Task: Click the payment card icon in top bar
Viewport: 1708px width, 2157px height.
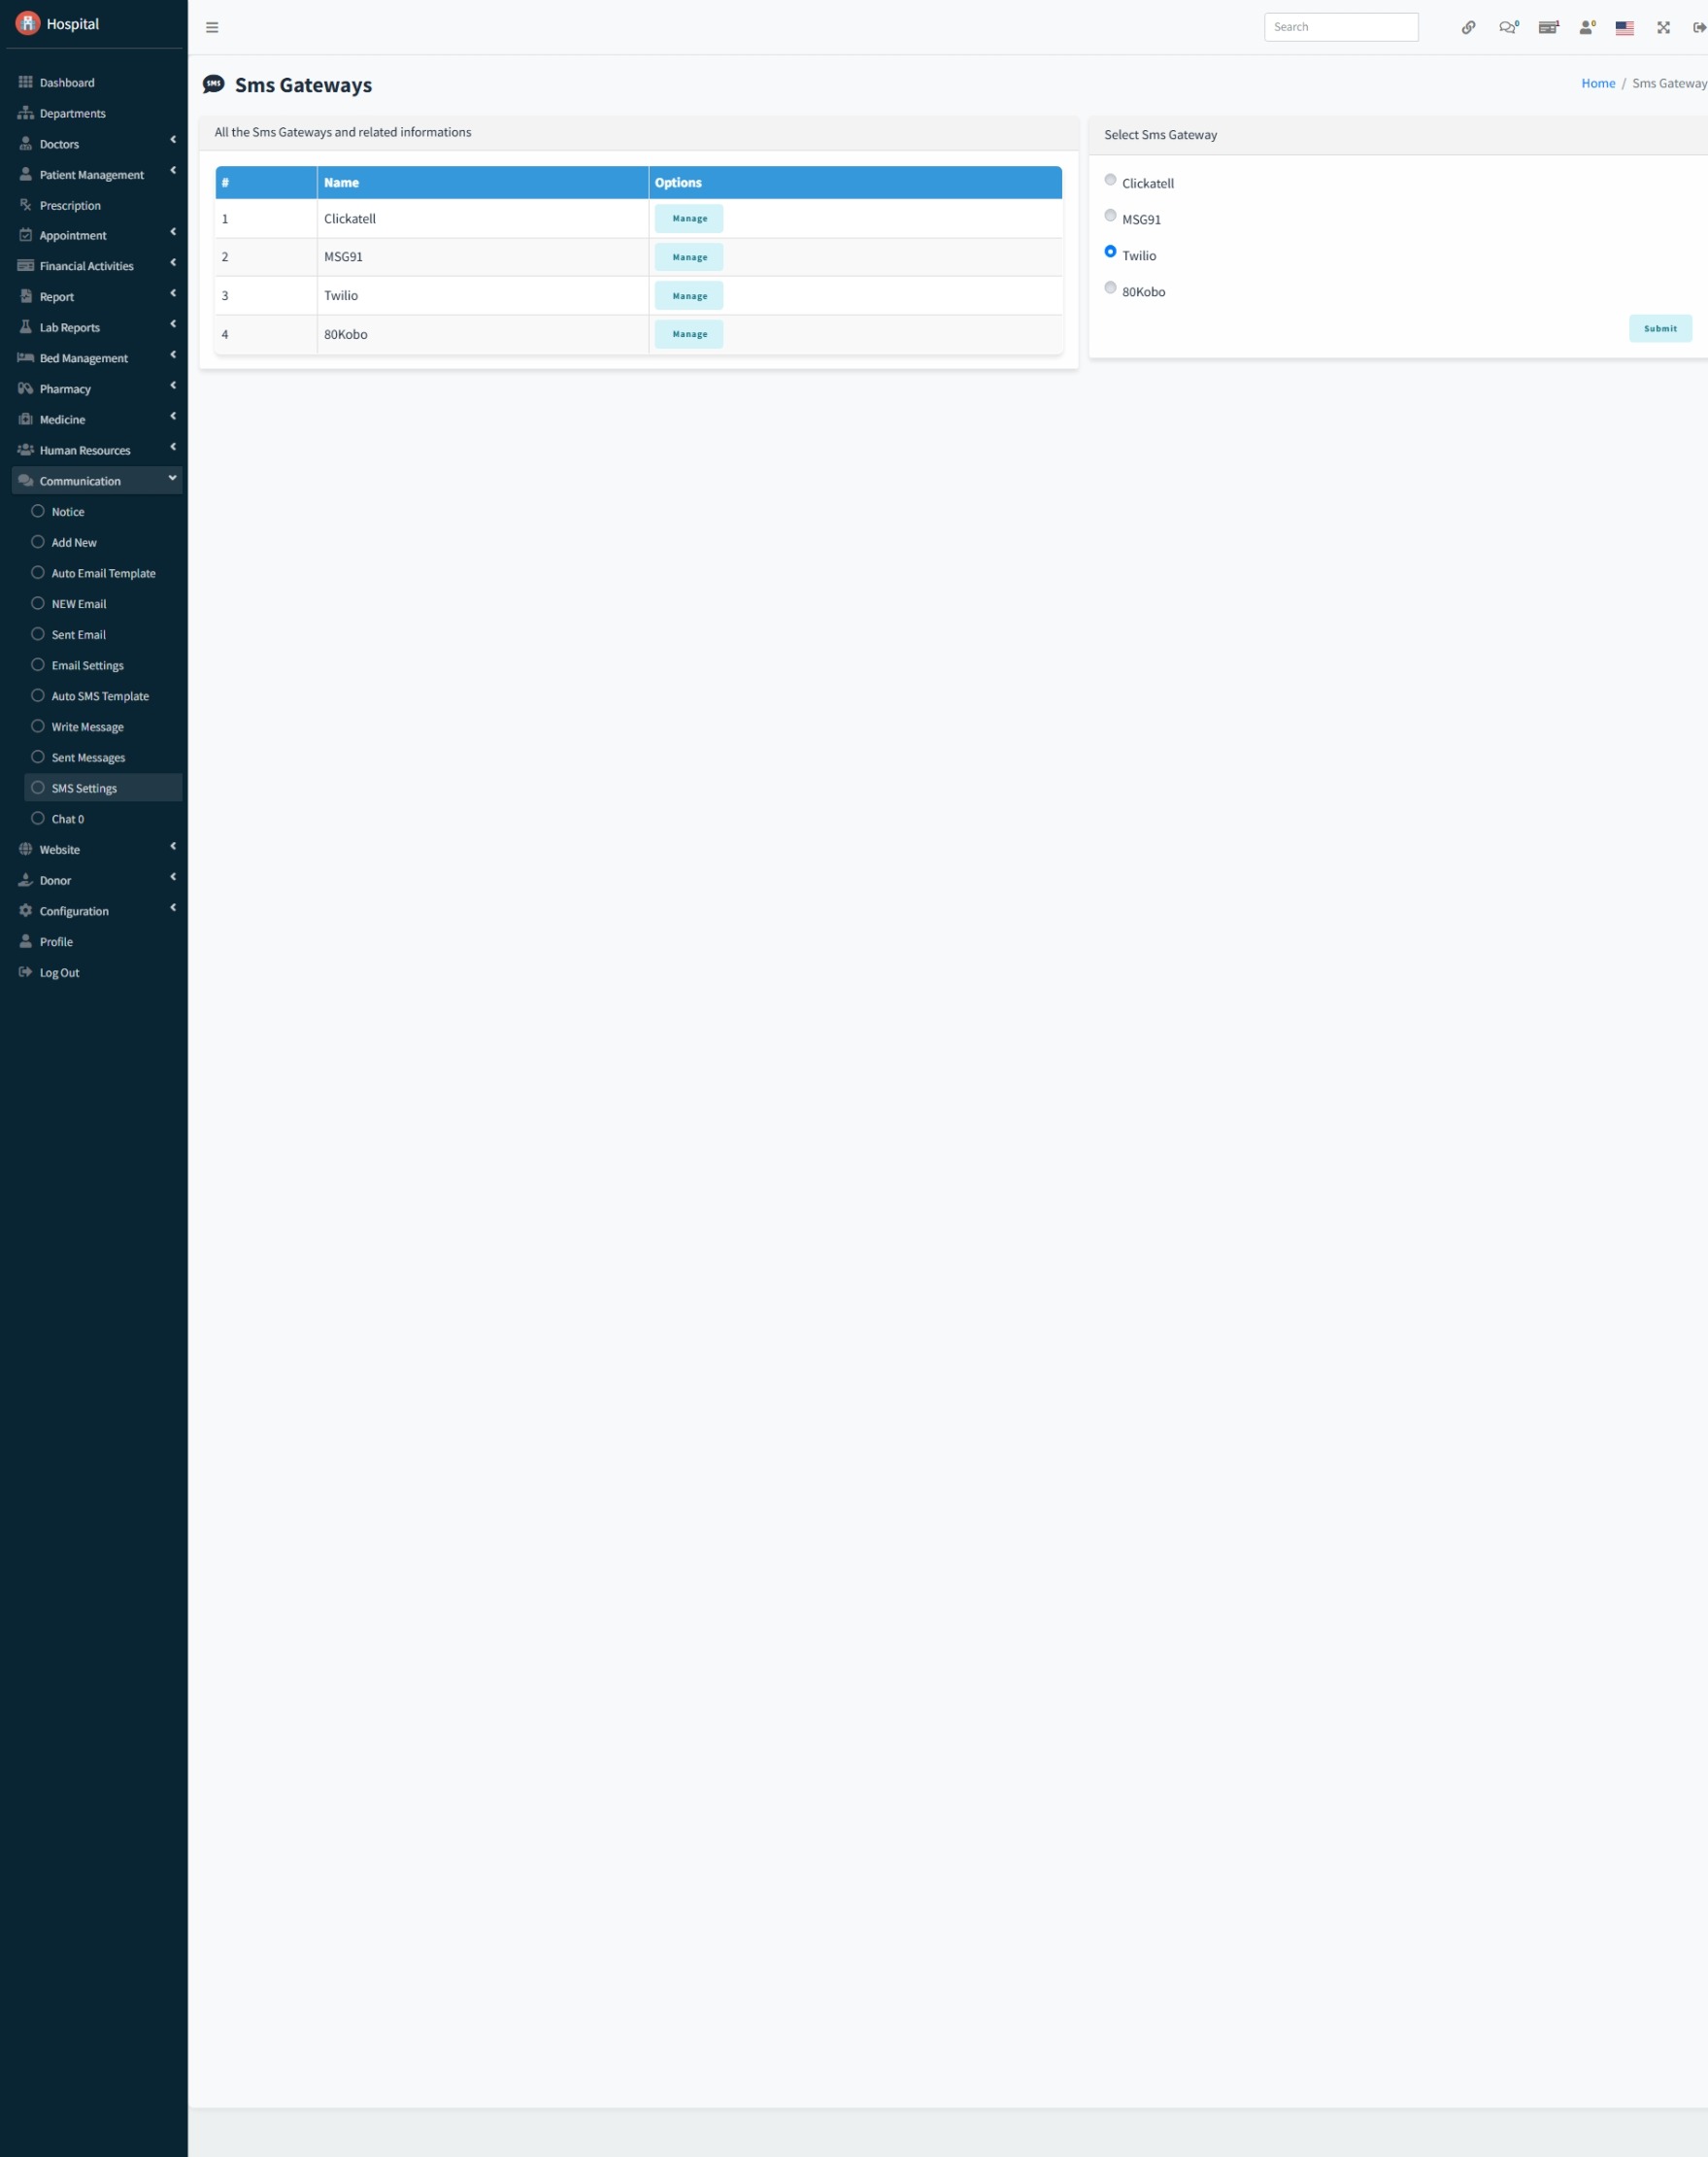Action: coord(1548,28)
